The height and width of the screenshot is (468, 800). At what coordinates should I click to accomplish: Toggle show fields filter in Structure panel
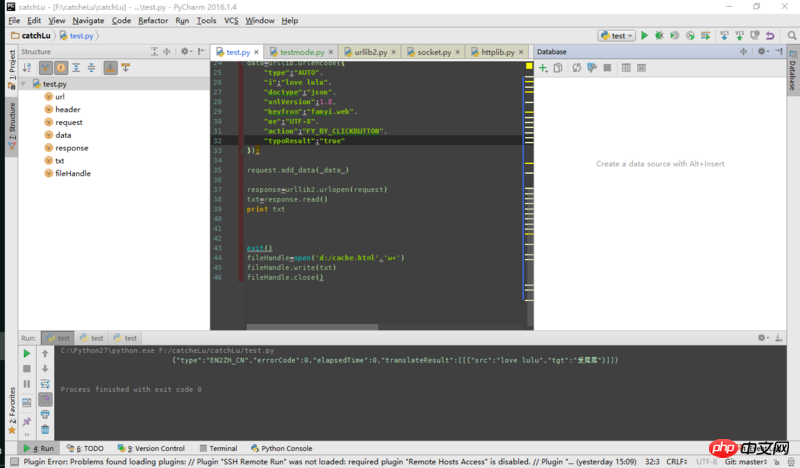[x=61, y=68]
